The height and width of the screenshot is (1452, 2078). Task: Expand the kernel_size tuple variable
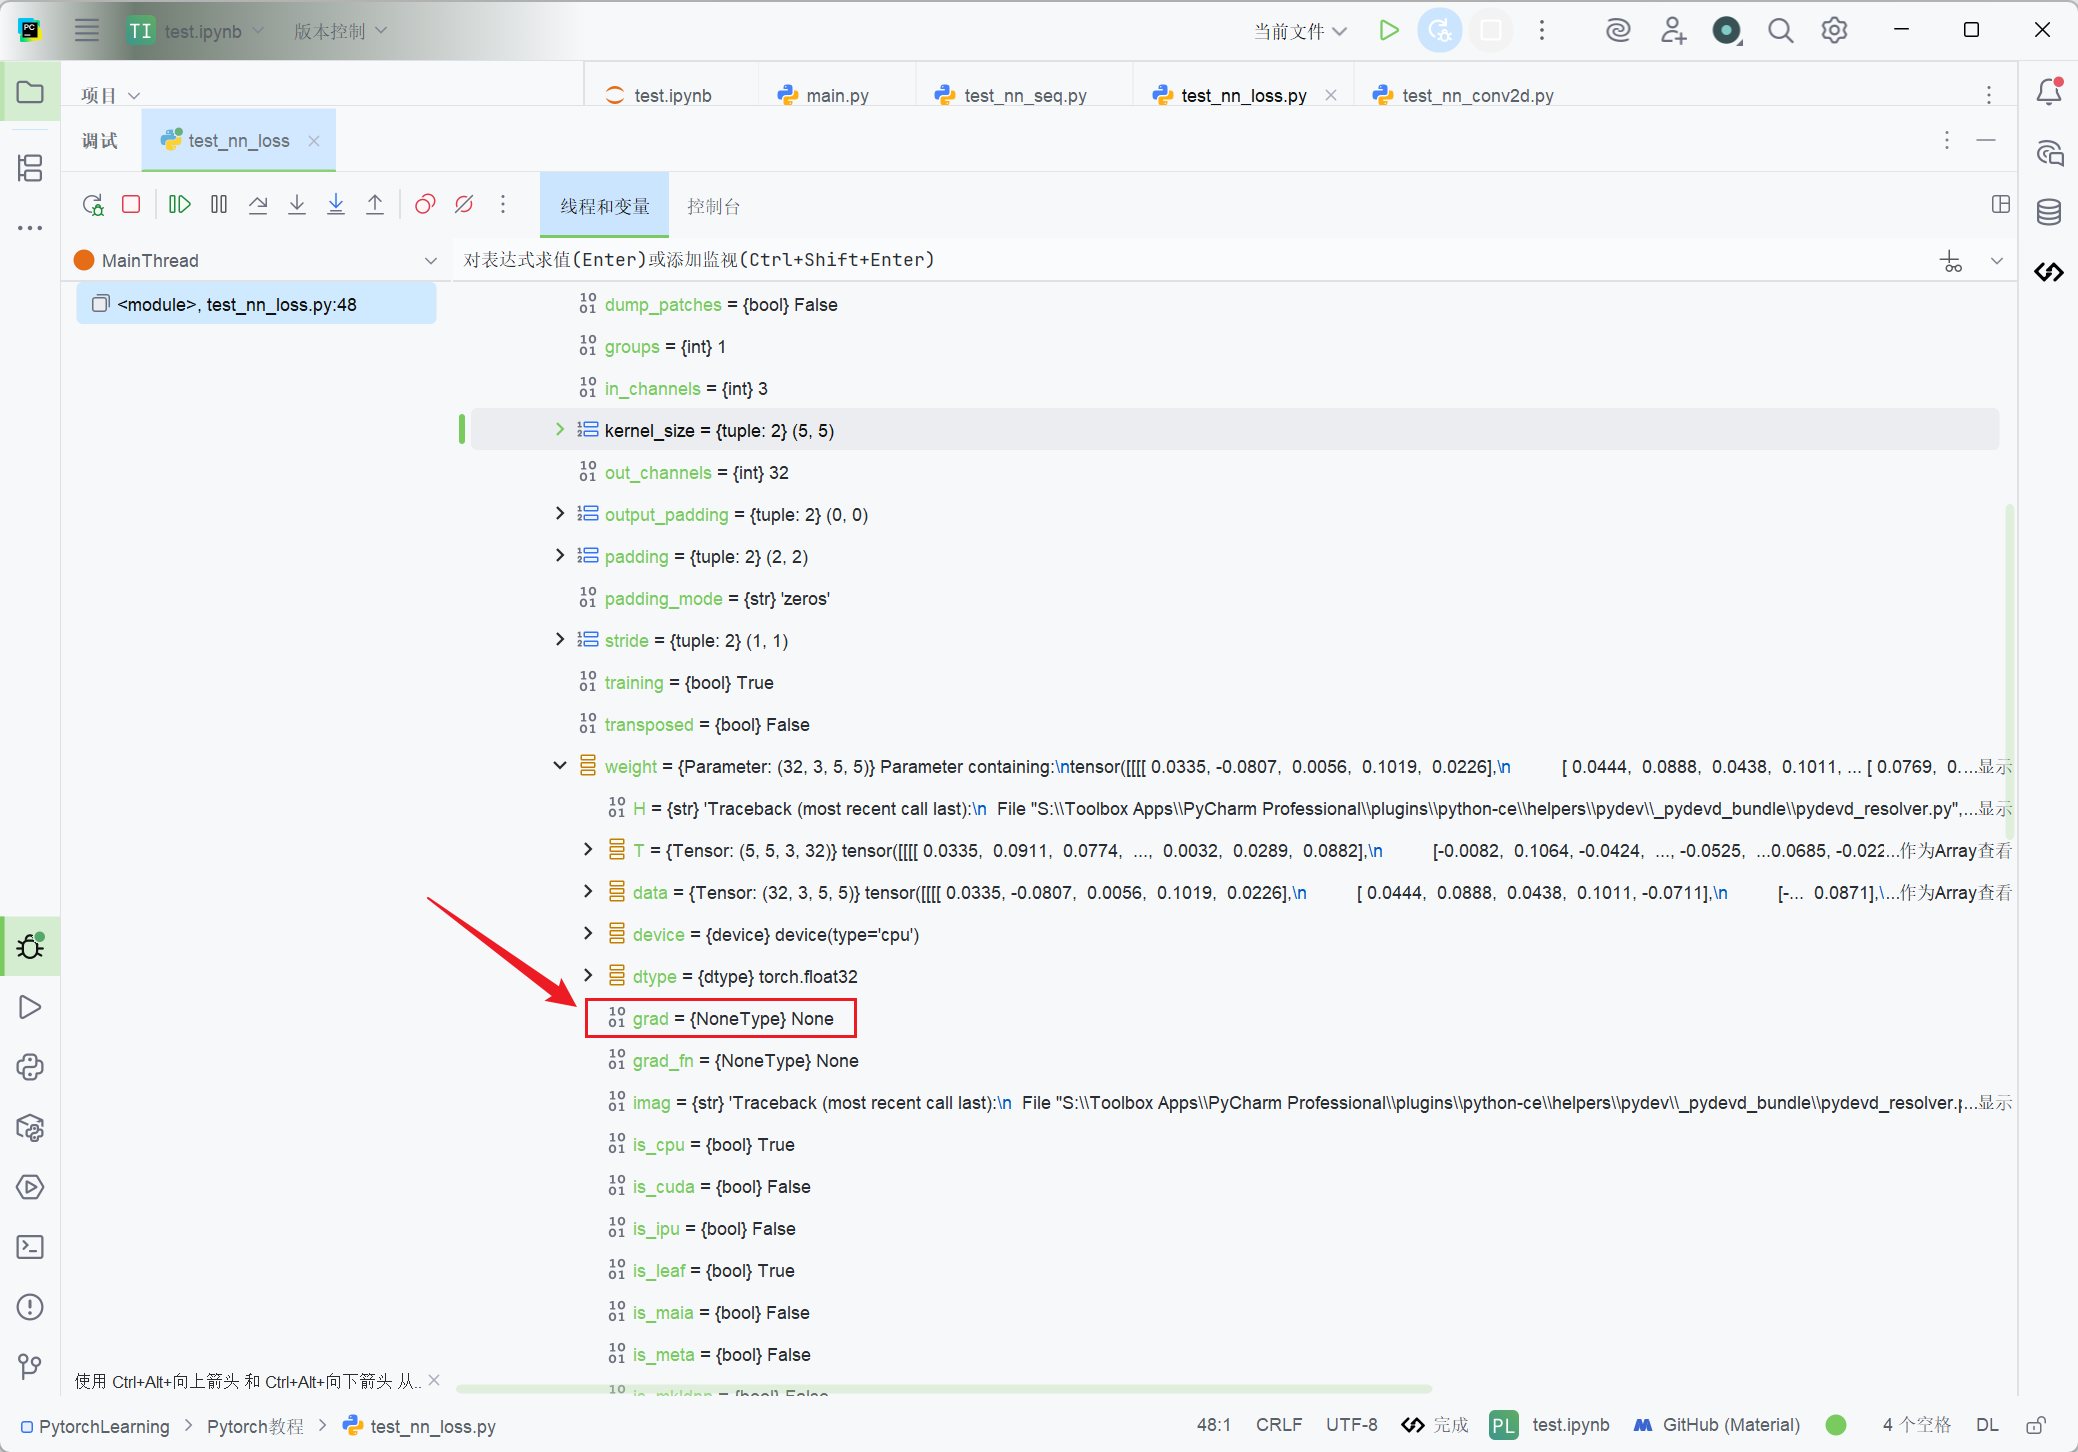tap(560, 430)
